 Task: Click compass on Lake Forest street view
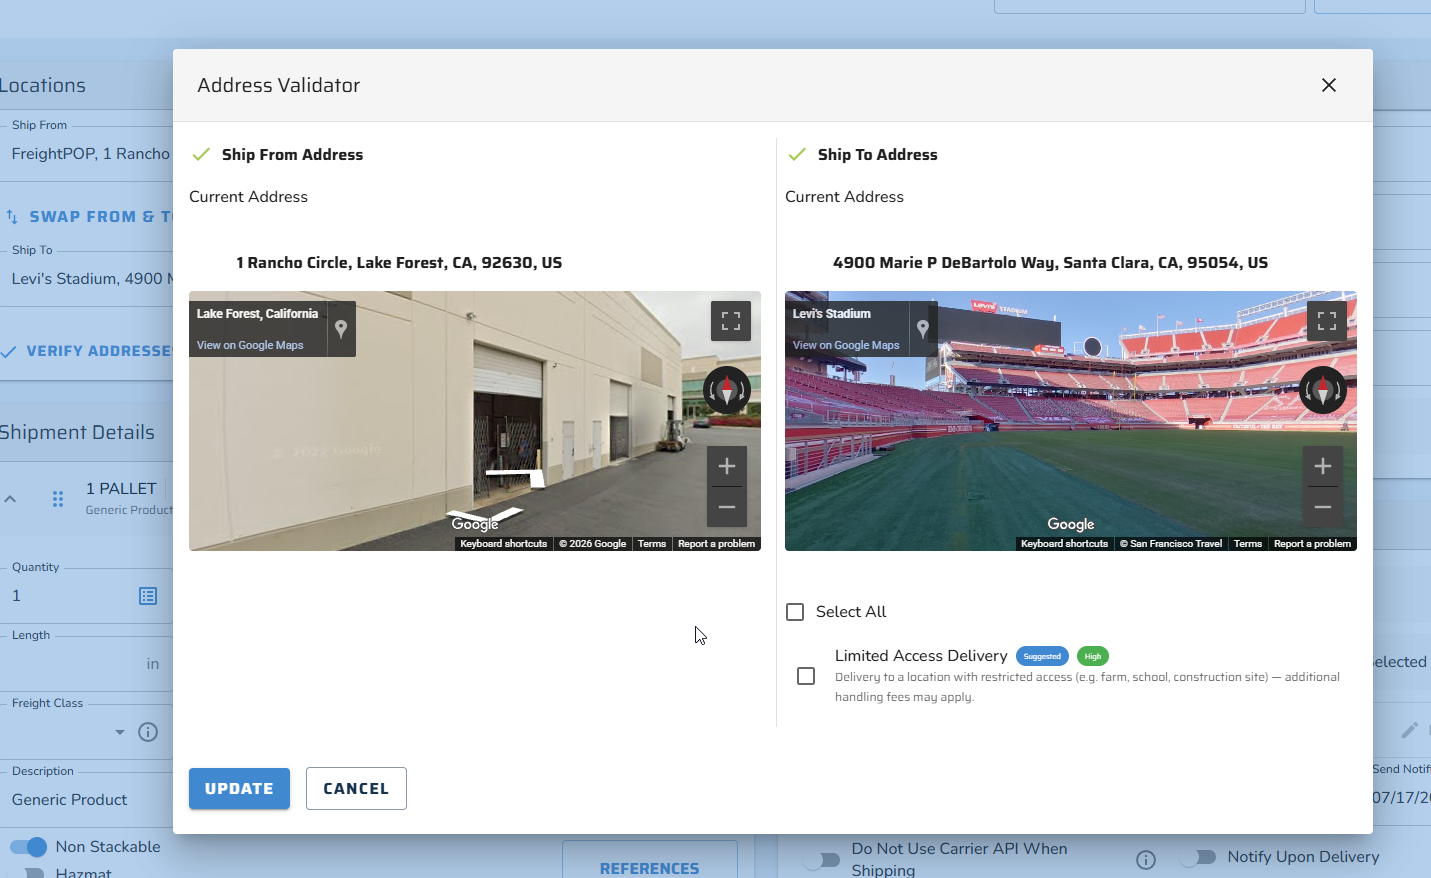tap(727, 390)
